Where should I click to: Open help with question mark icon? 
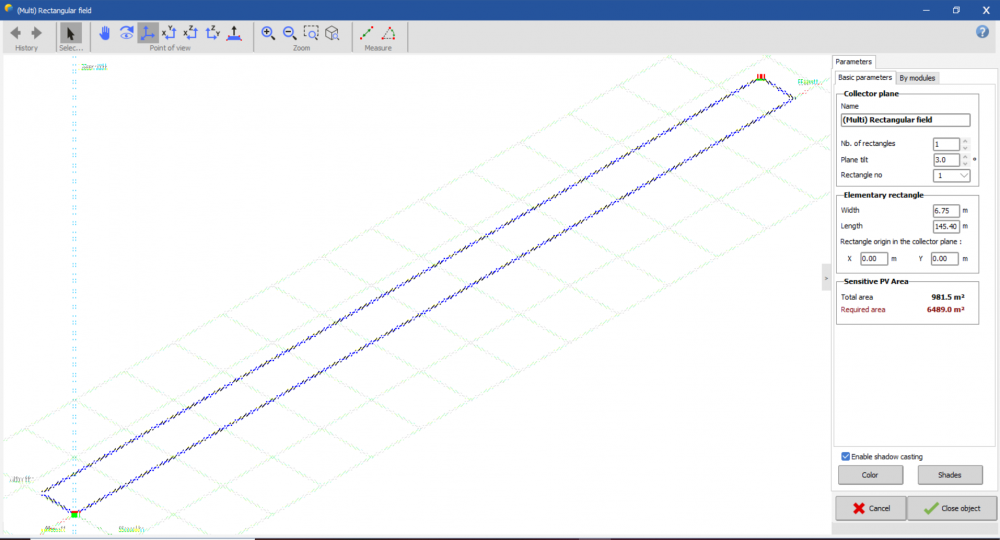coord(982,32)
